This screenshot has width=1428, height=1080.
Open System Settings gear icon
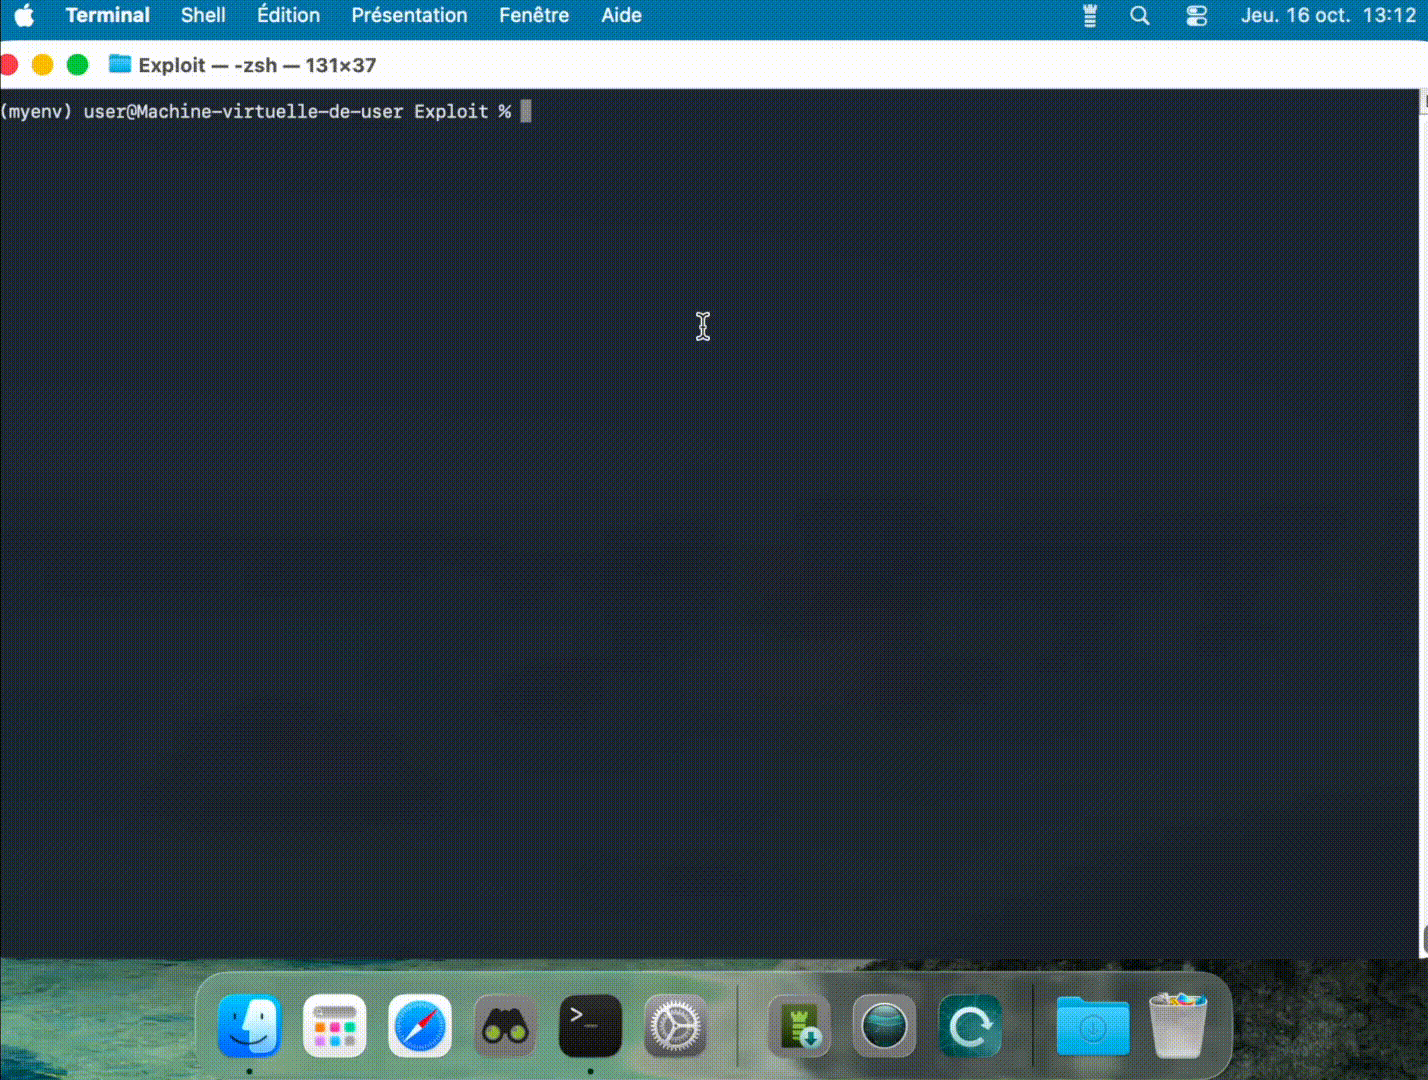(x=676, y=1026)
